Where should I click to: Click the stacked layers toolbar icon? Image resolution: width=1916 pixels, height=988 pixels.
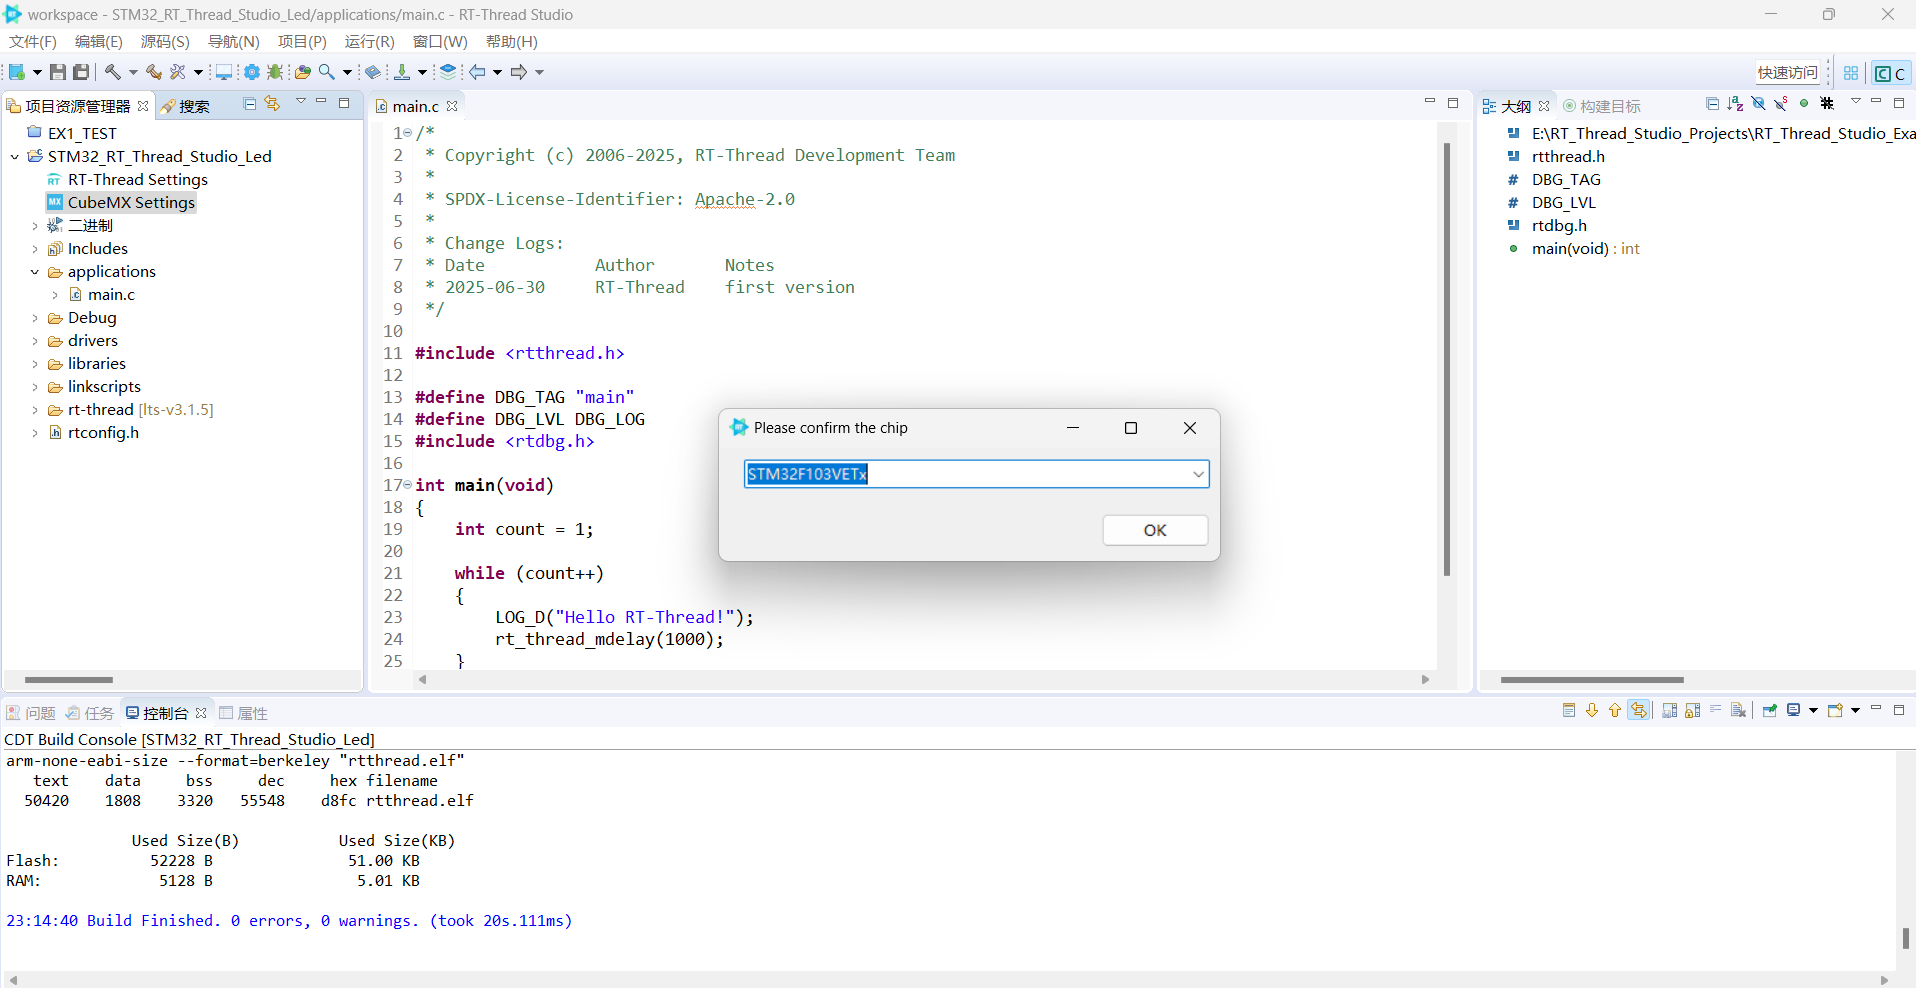(447, 72)
